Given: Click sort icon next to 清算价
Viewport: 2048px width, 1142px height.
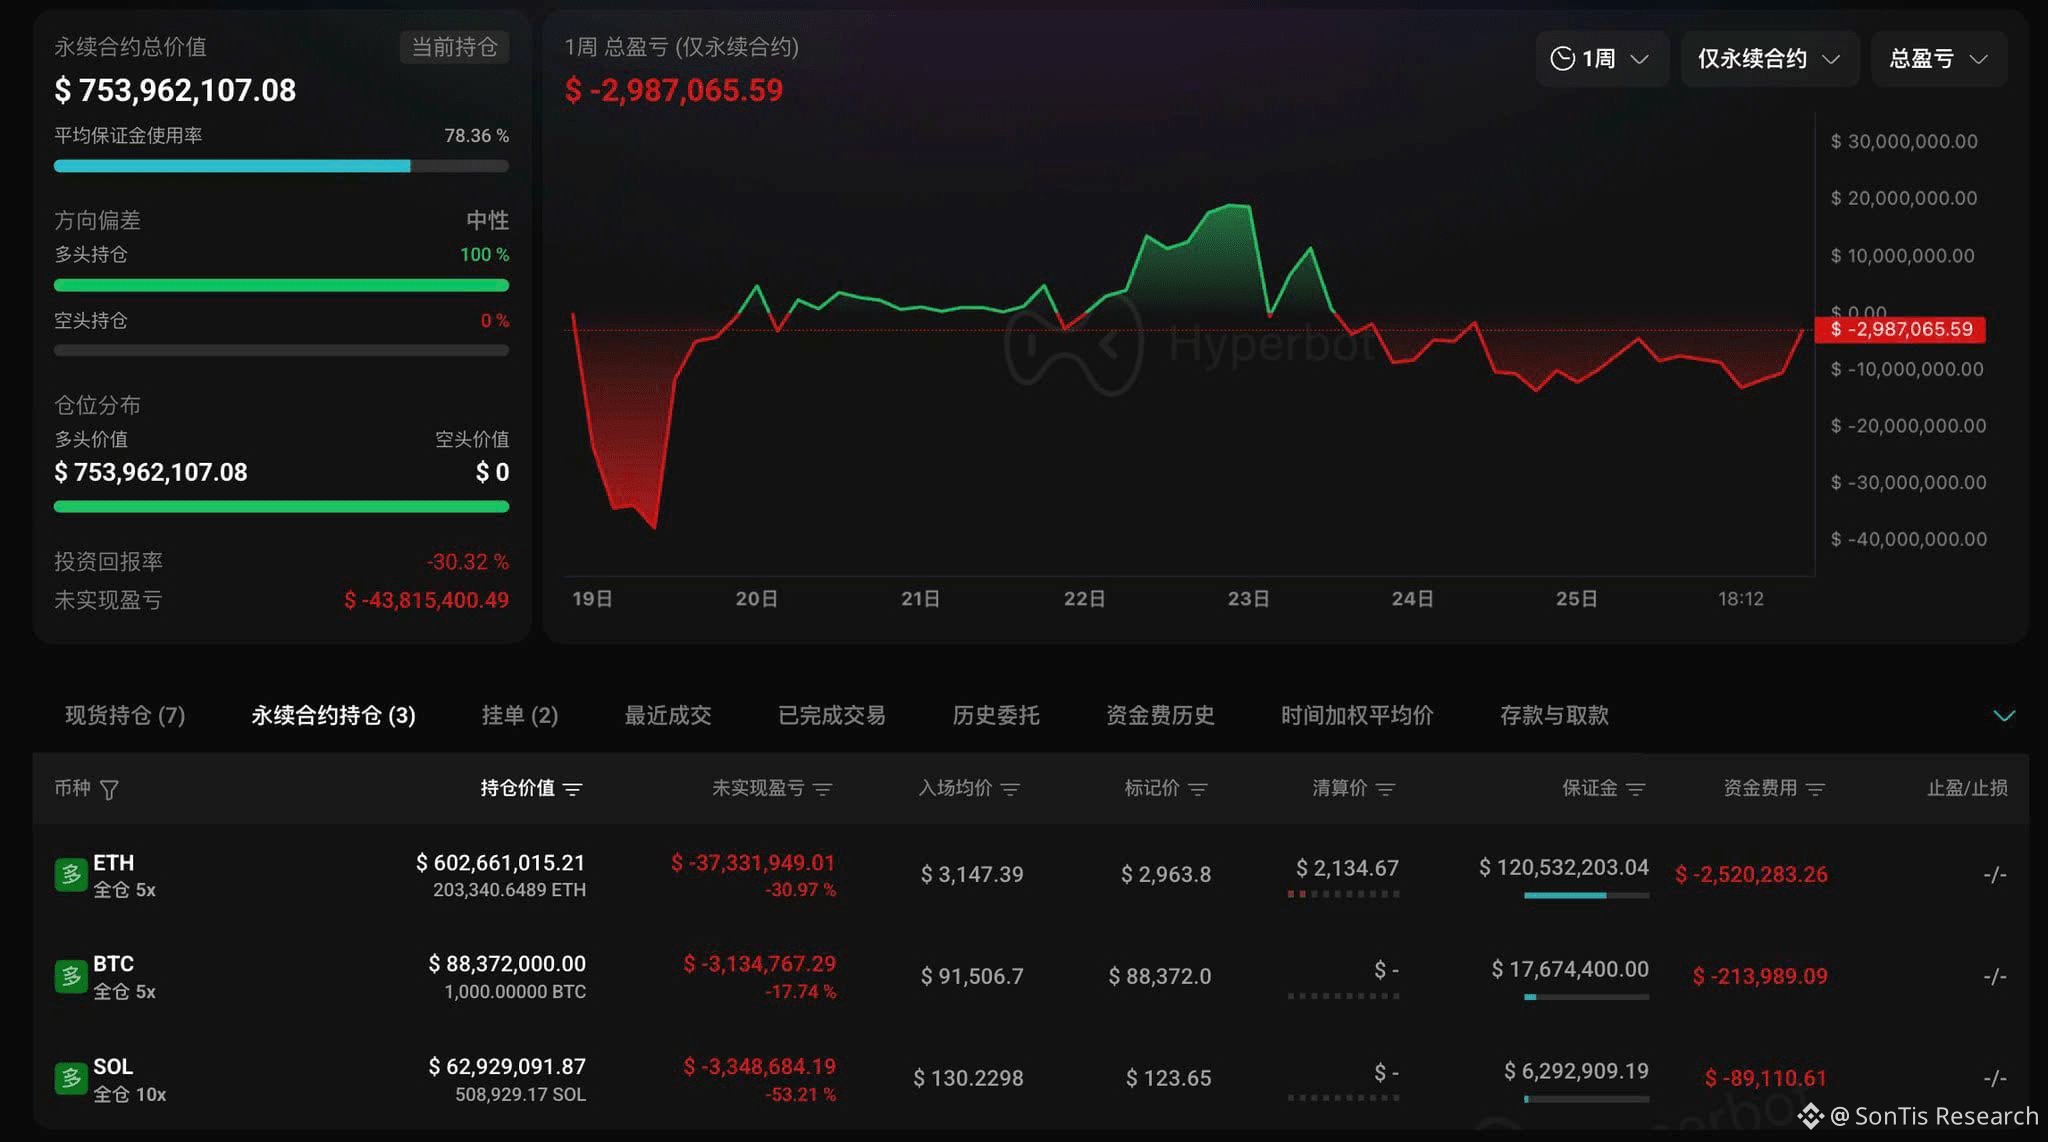Looking at the screenshot, I should point(1386,790).
